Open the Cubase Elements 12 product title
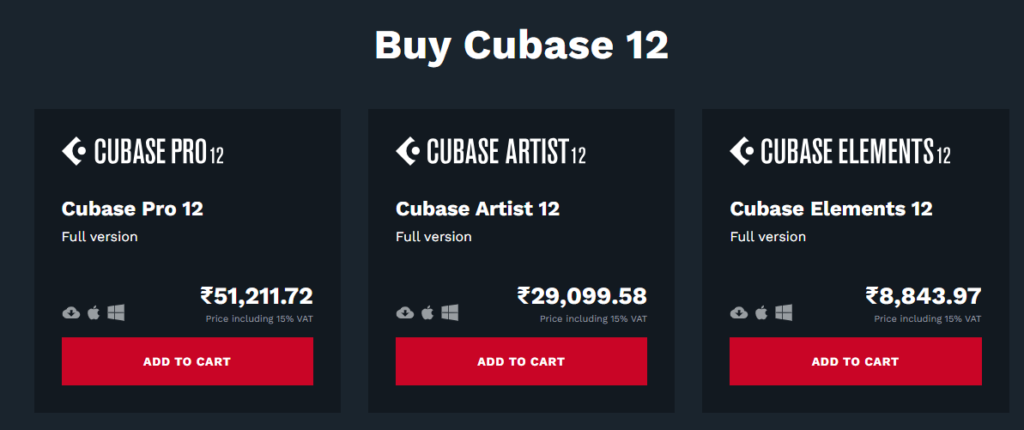Screen dimensions: 1024x430 [831, 209]
